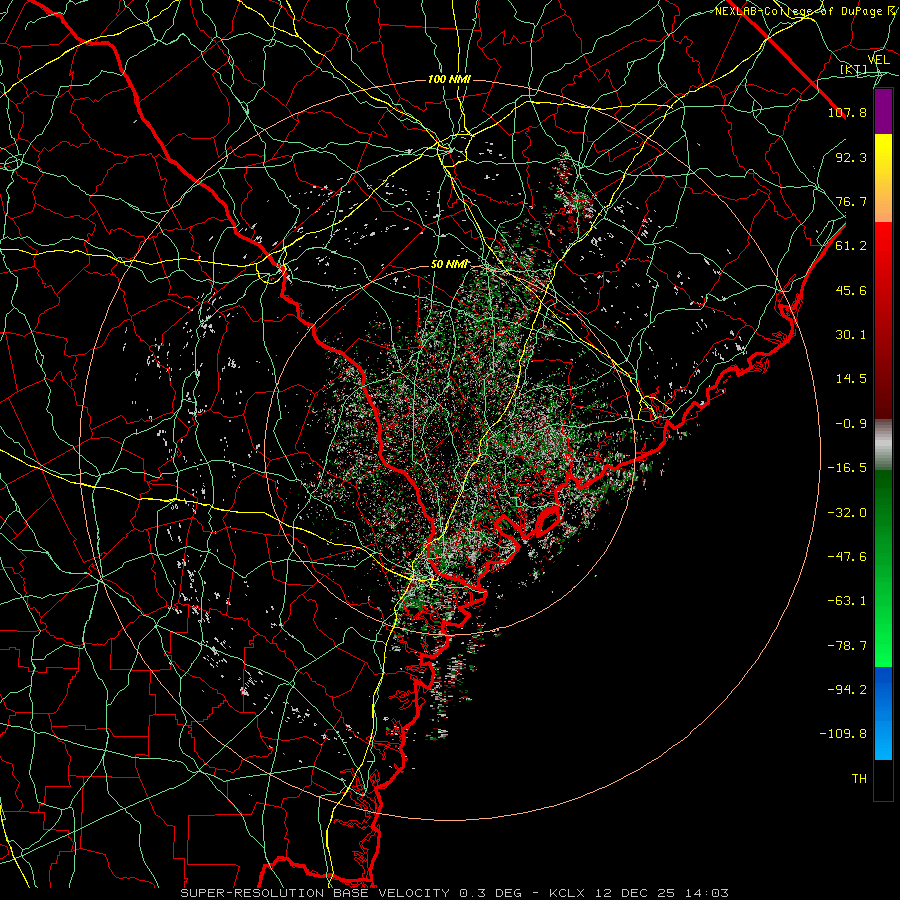Viewport: 900px width, 900px height.
Task: Select the black TH segment of the color bar
Action: pos(883,780)
